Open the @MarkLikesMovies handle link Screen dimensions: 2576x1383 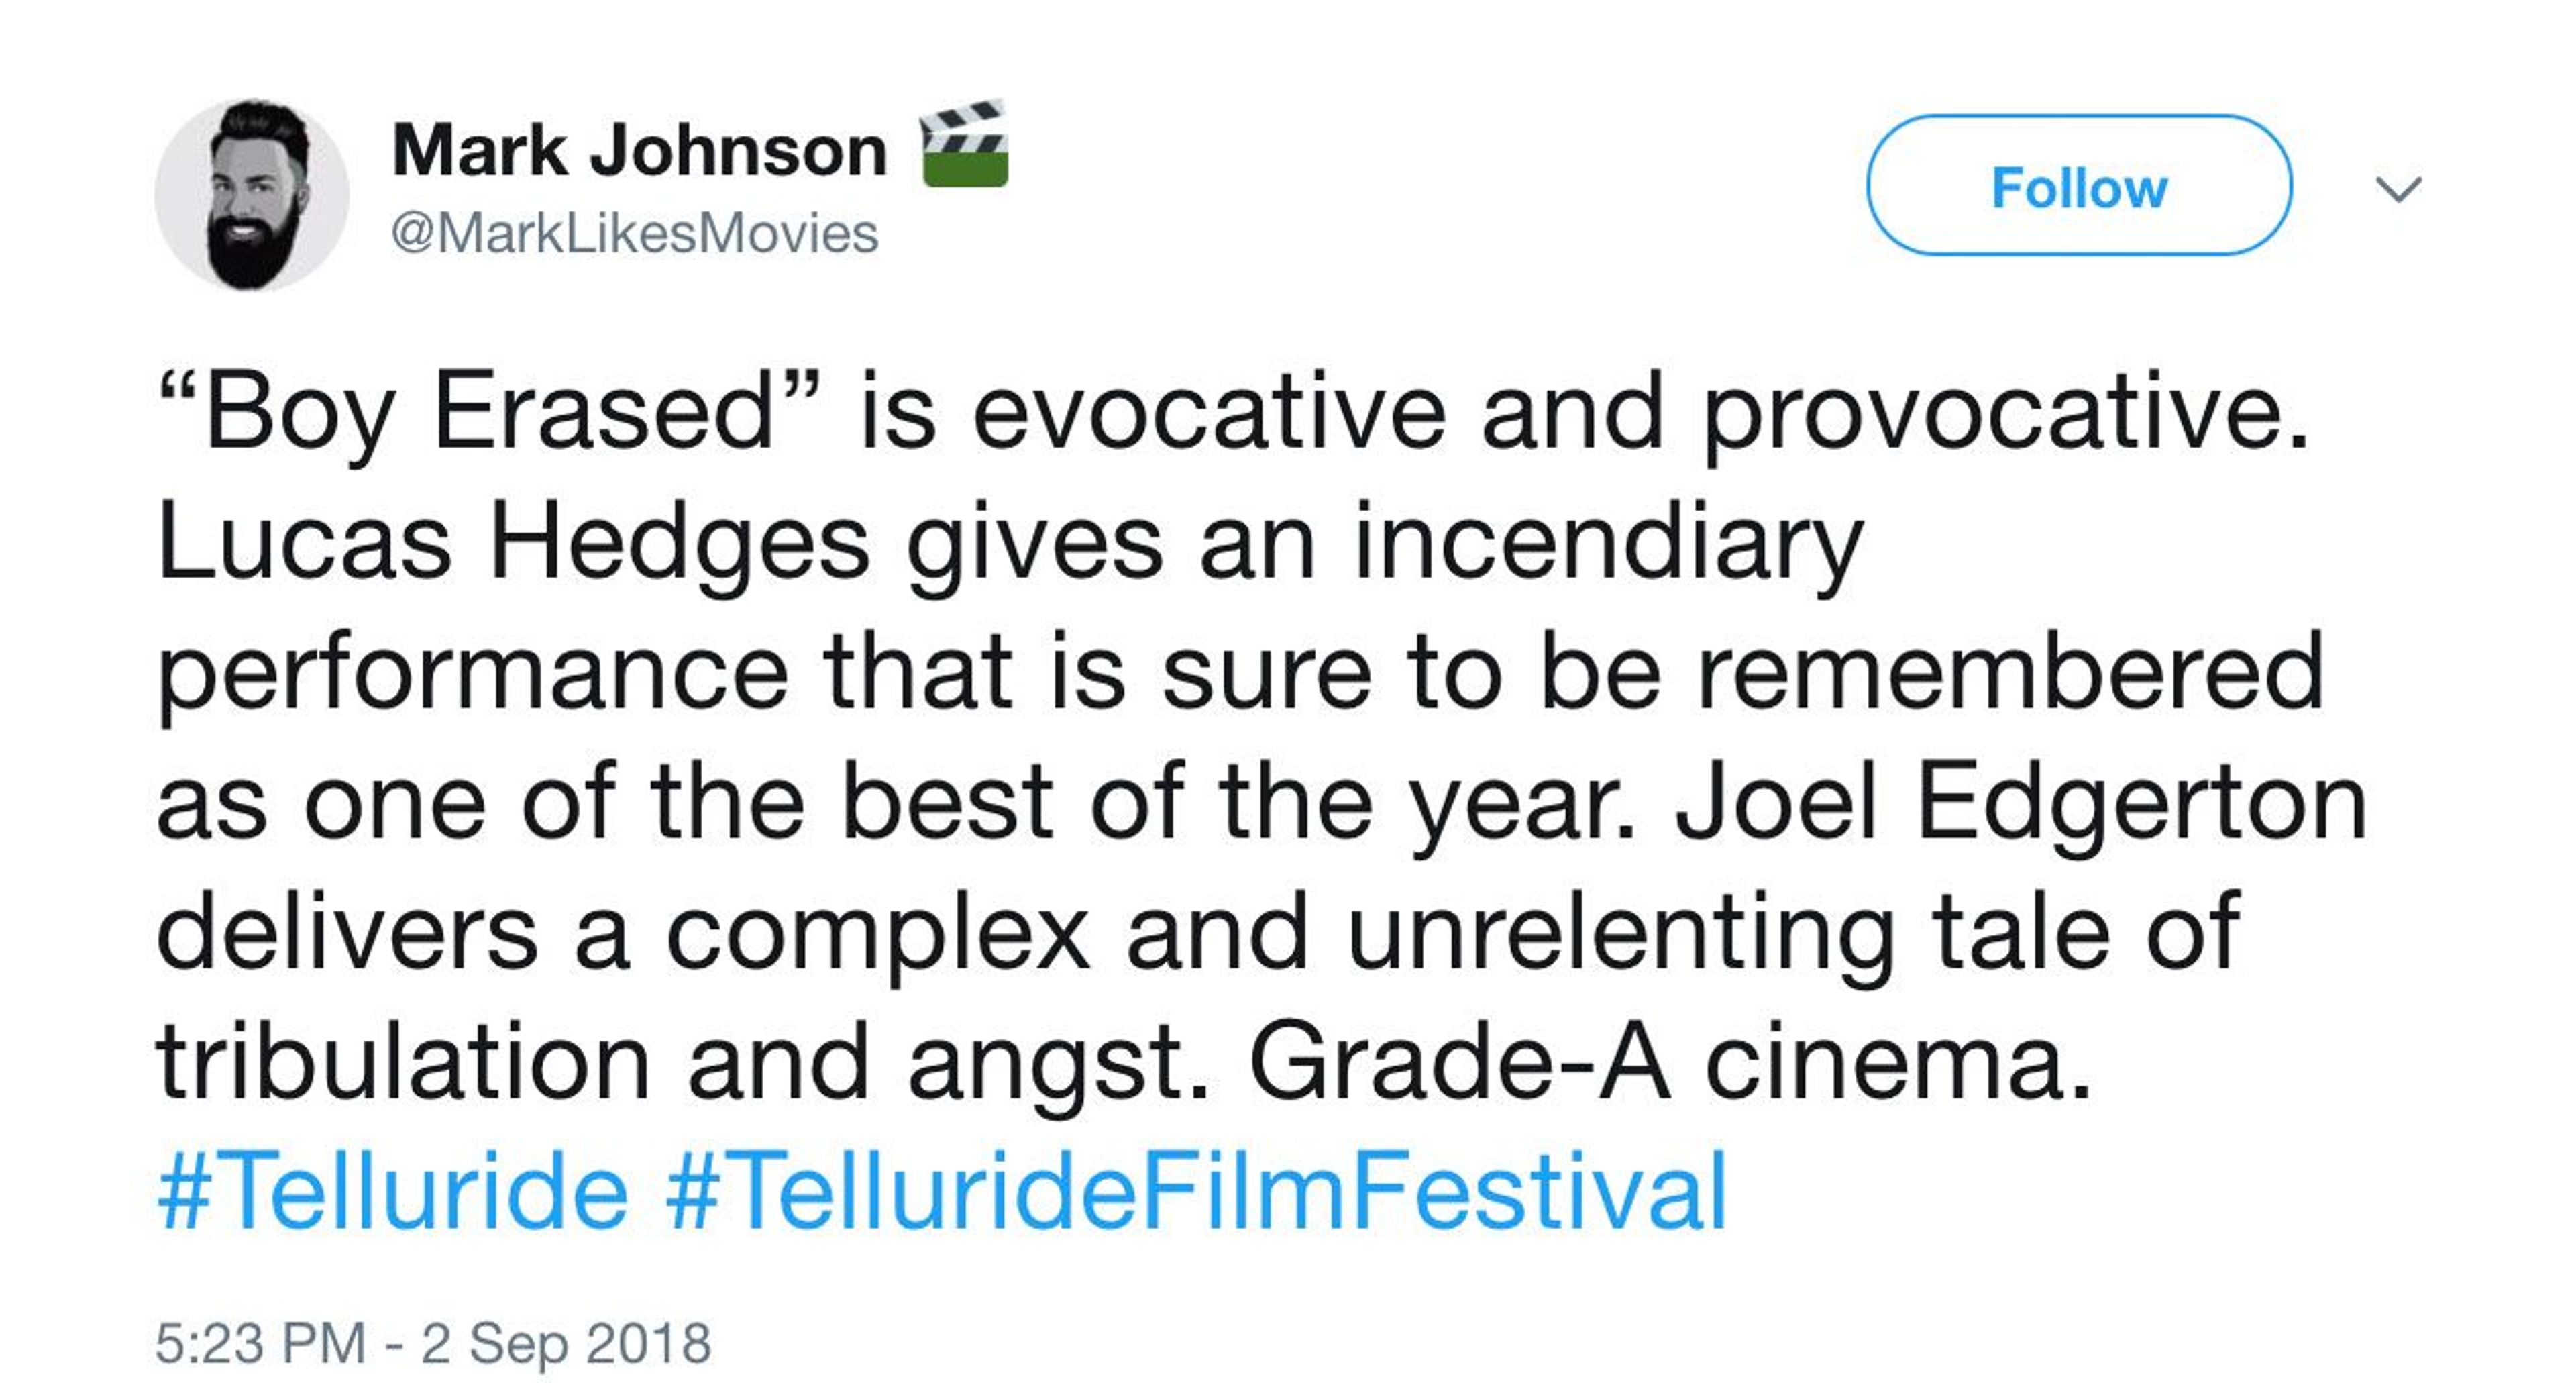click(634, 234)
